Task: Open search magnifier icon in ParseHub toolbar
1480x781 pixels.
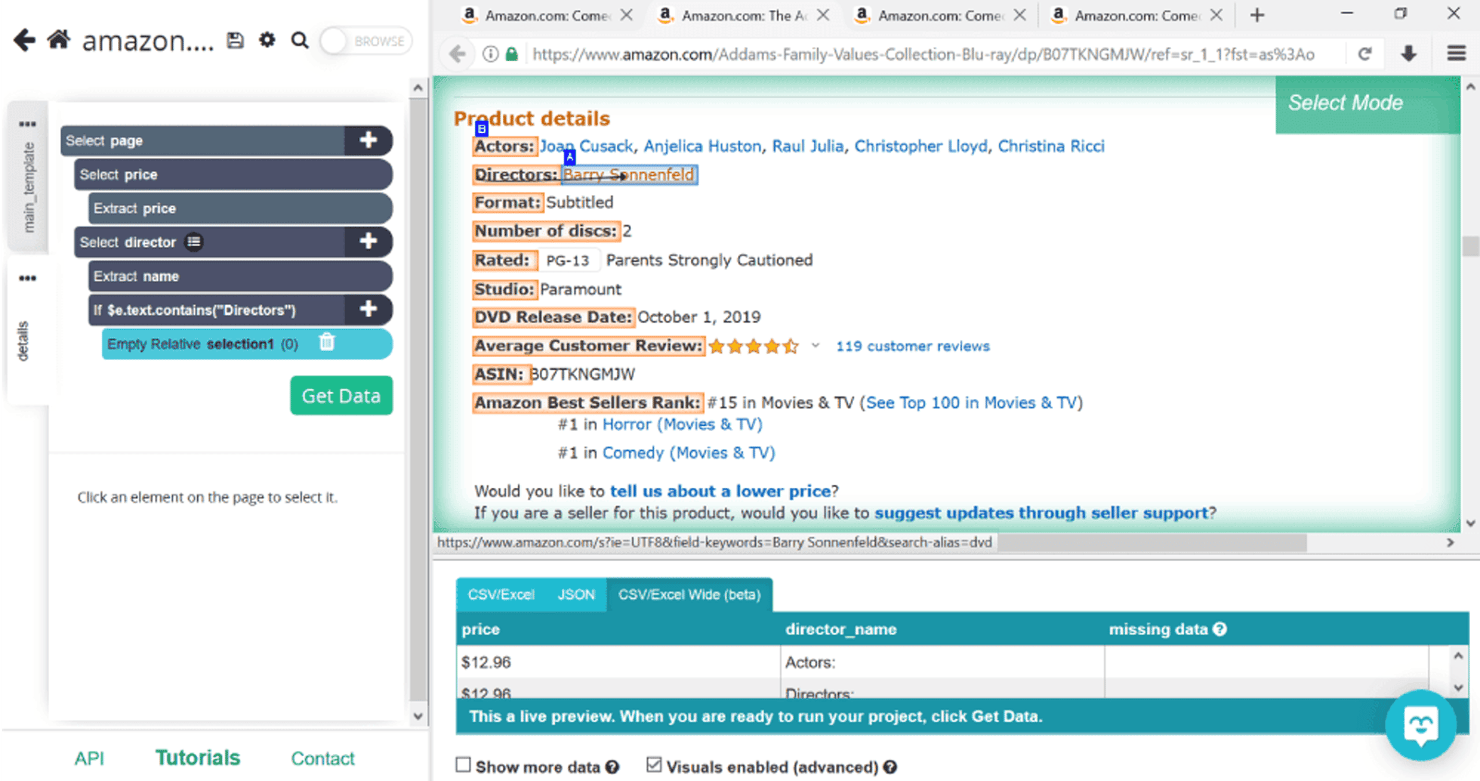Action: point(299,41)
